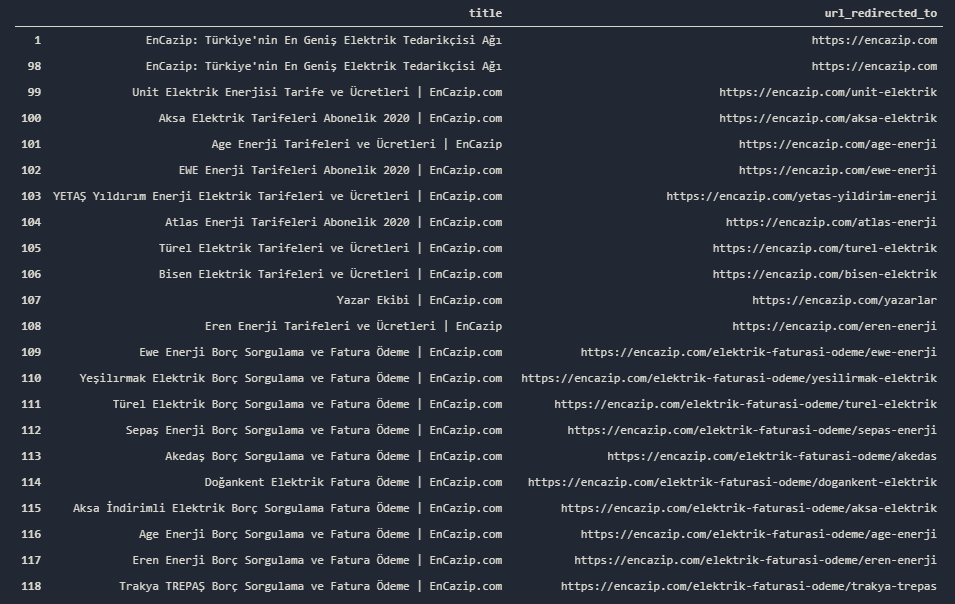Screen dimensions: 955x604
Task: Click the bisen-elektrik URL cell
Action: (825, 274)
